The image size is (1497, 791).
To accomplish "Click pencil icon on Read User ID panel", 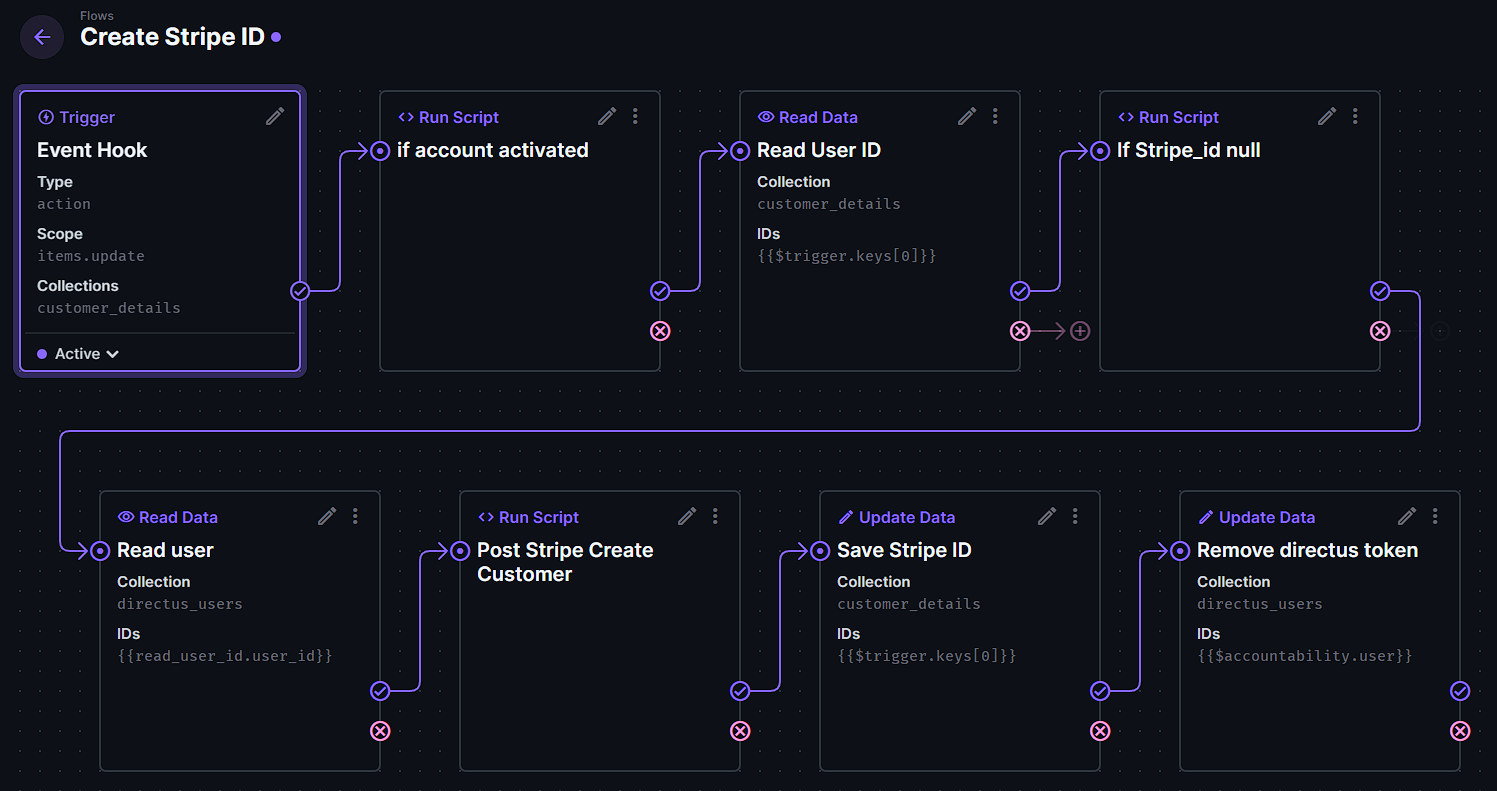I will (967, 117).
